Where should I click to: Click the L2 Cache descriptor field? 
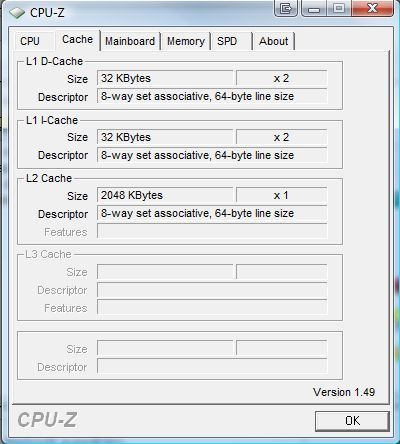[212, 213]
